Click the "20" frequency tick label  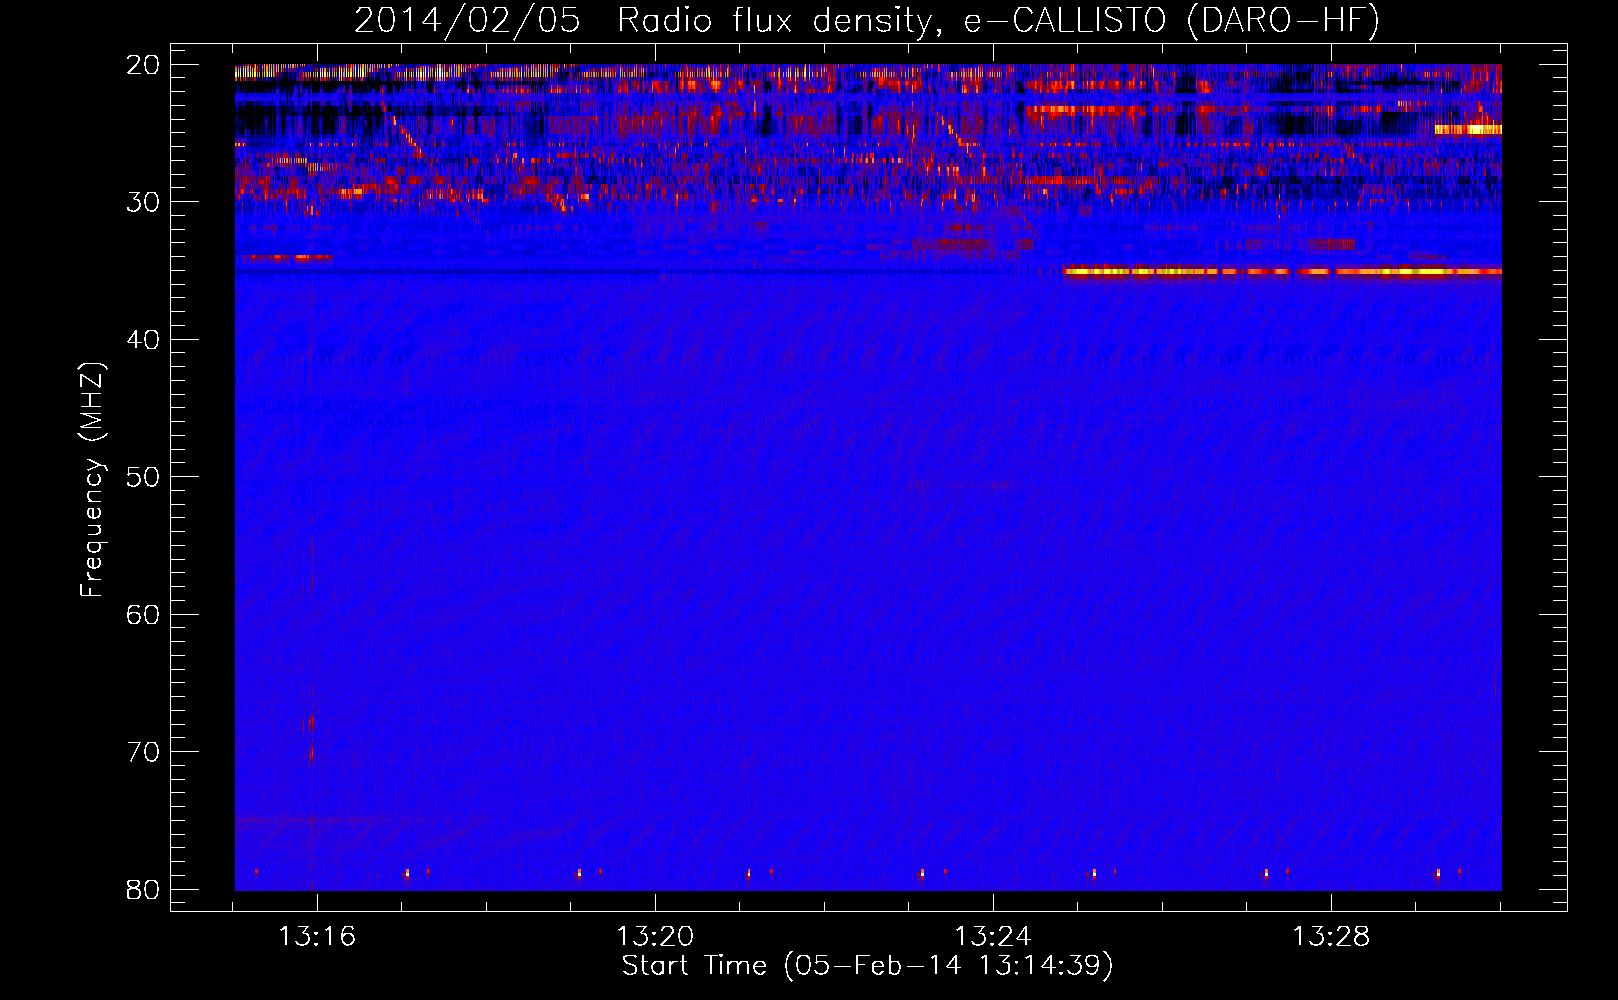(143, 65)
